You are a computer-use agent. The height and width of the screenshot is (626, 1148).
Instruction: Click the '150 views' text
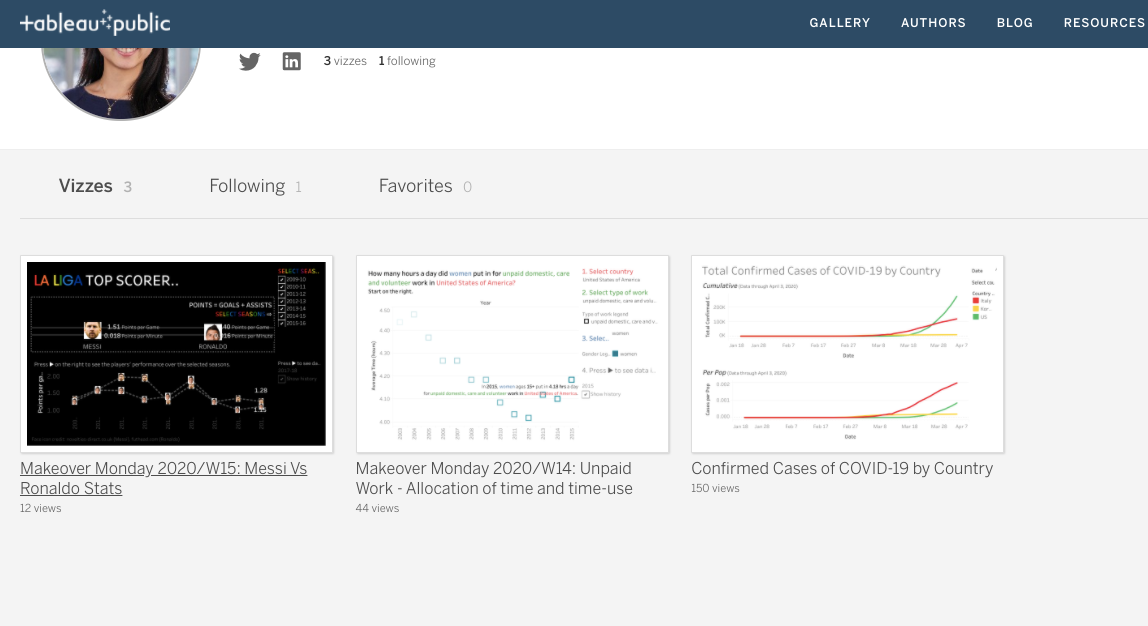(x=715, y=488)
